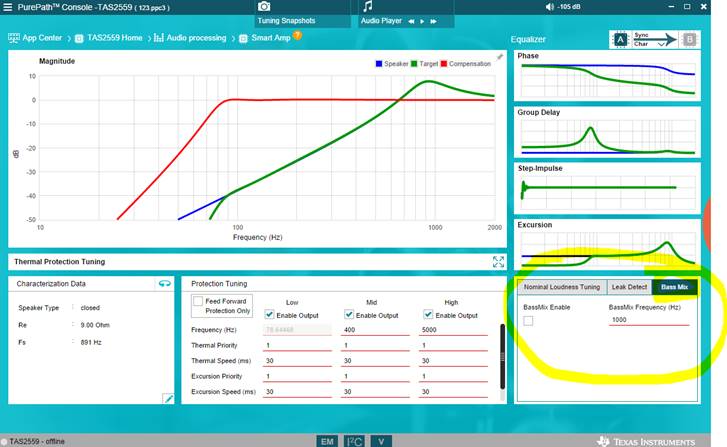727x447 pixels.
Task: Open Audio processing breadcrumb
Action: 196,38
